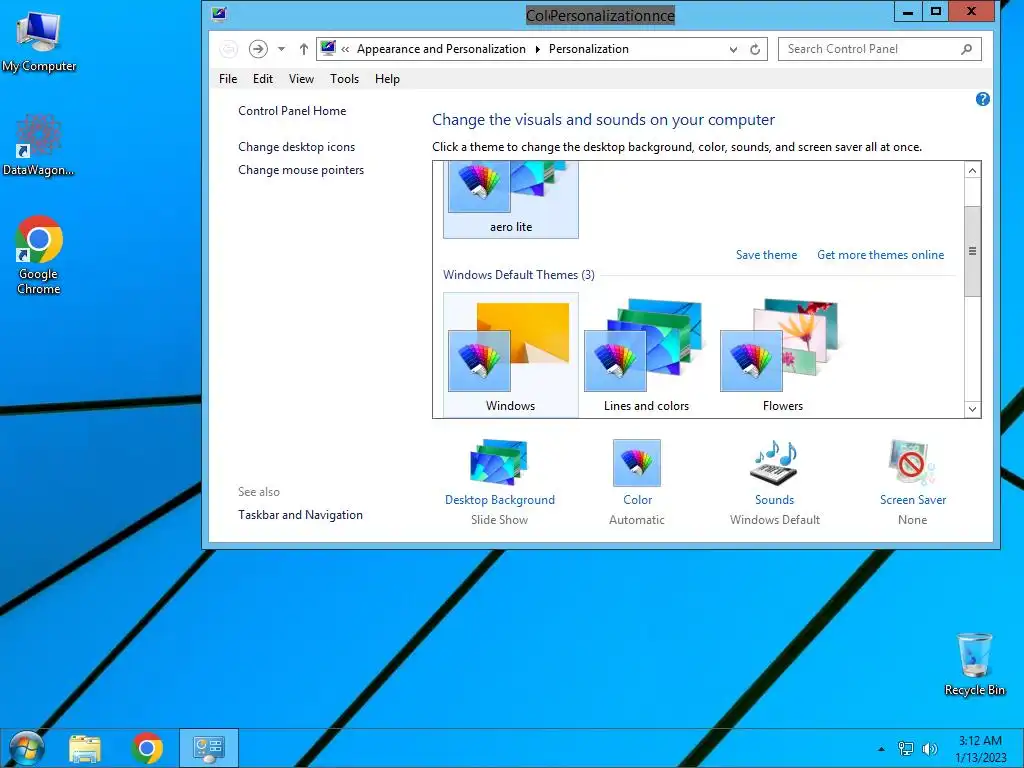Refresh the Personalization page
Screen dimensions: 1024x768
point(755,49)
